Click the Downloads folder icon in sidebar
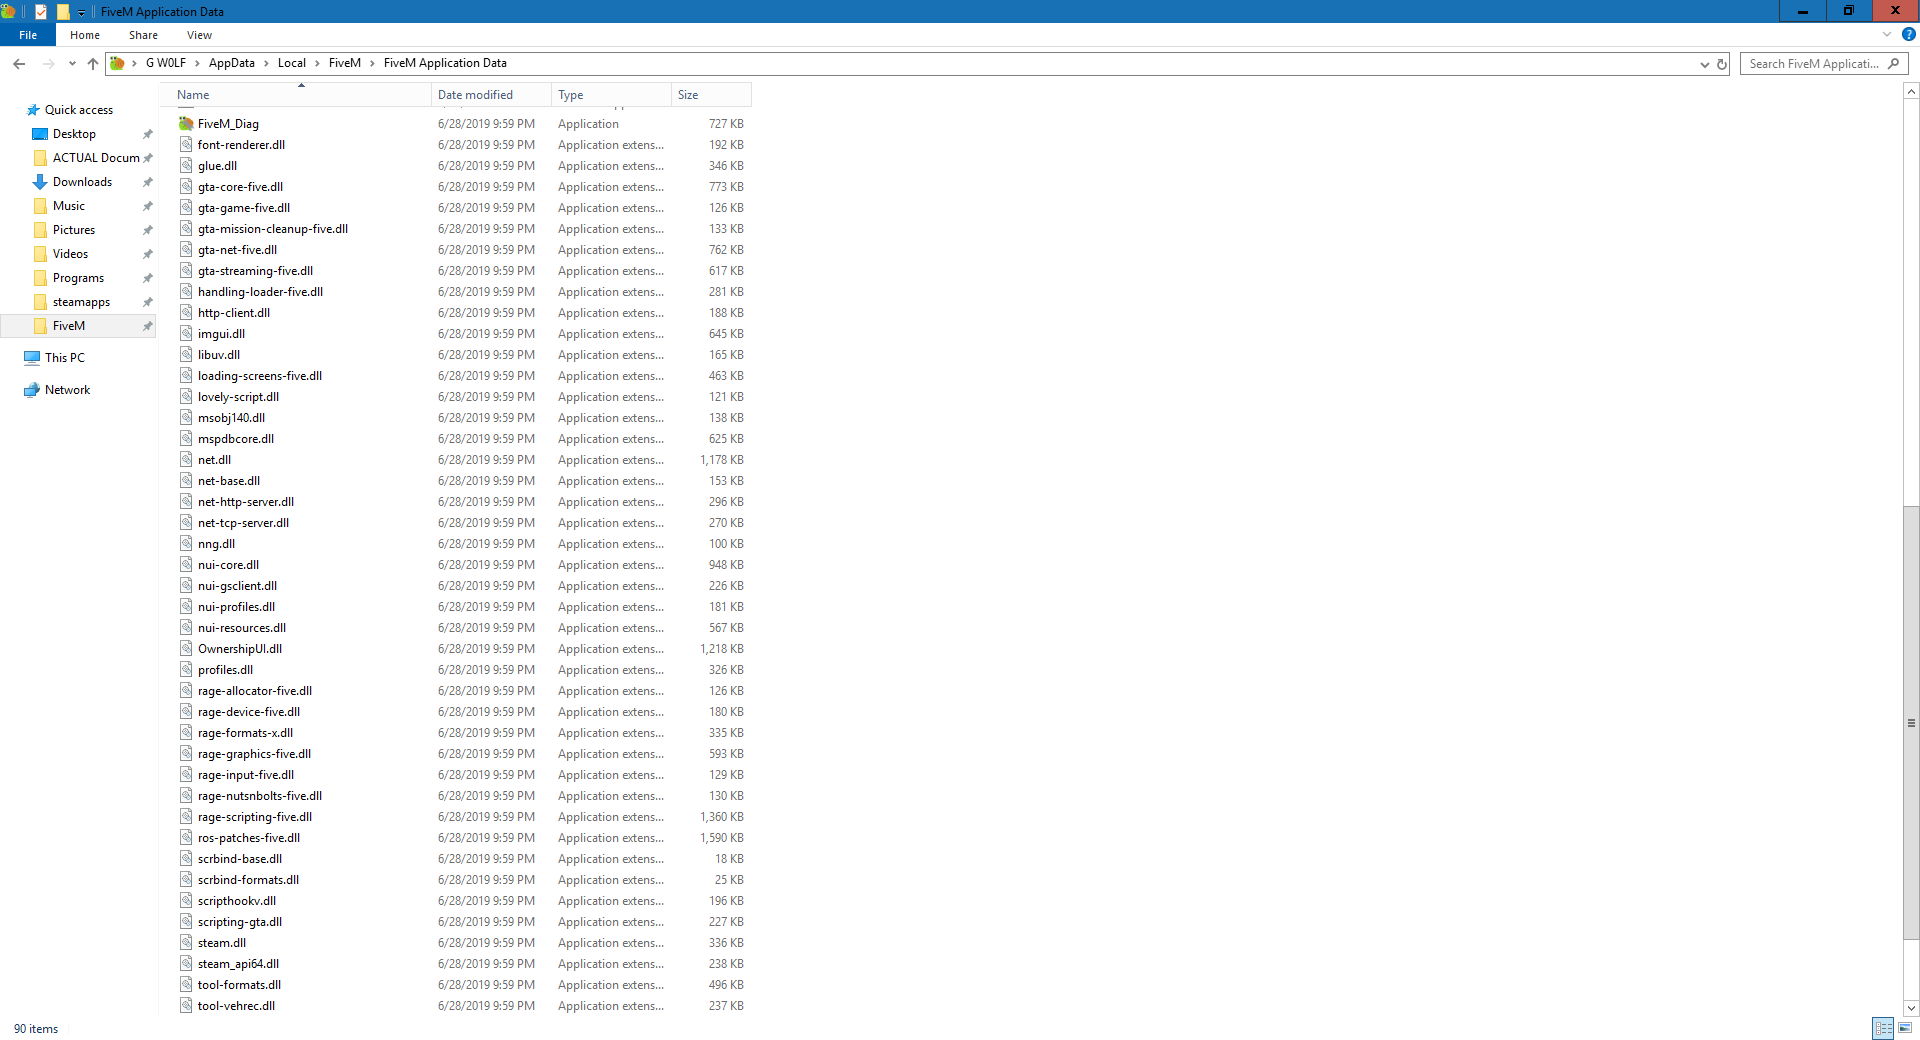This screenshot has width=1920, height=1040. (x=40, y=182)
